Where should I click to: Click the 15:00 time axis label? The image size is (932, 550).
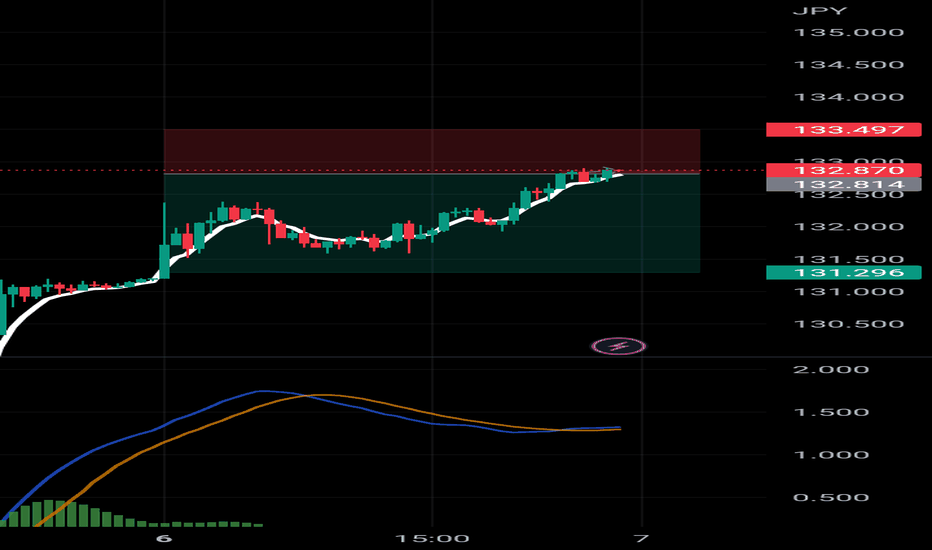point(432,539)
